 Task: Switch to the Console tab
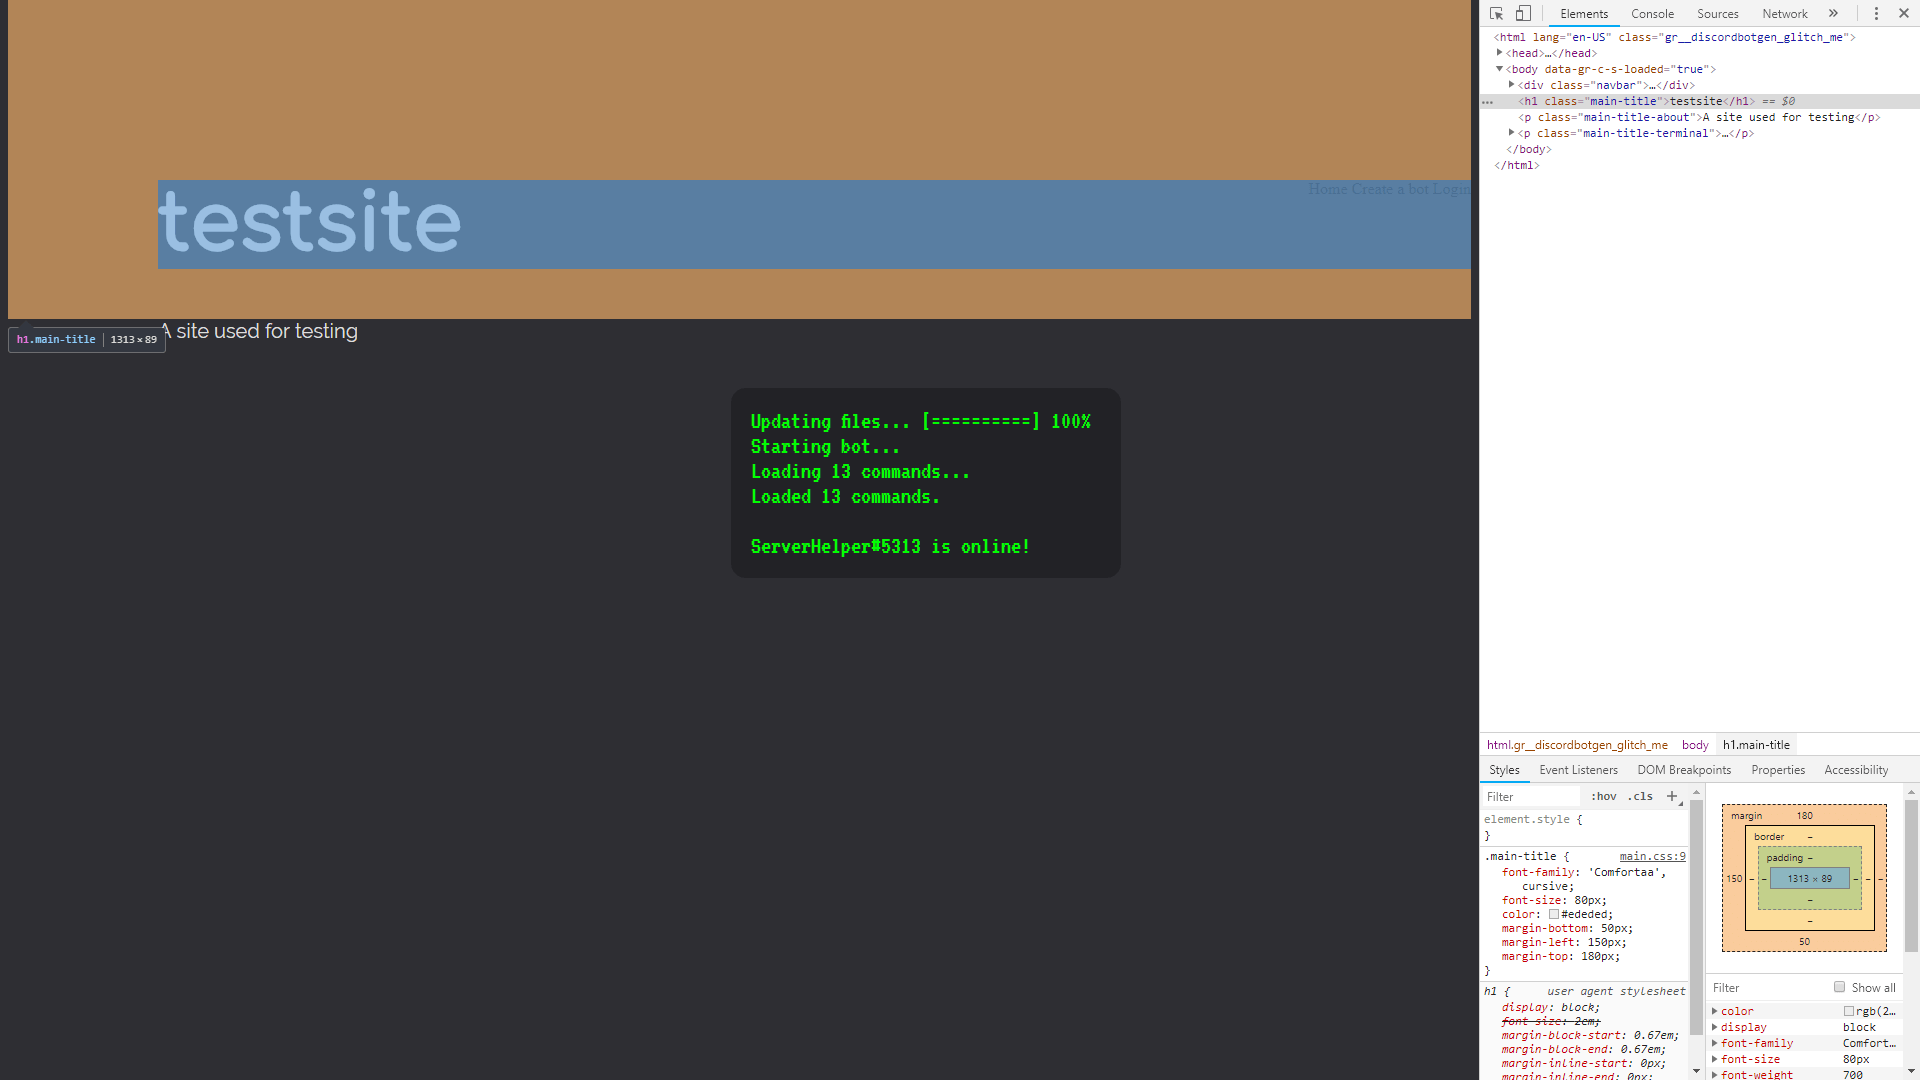pyautogui.click(x=1652, y=13)
